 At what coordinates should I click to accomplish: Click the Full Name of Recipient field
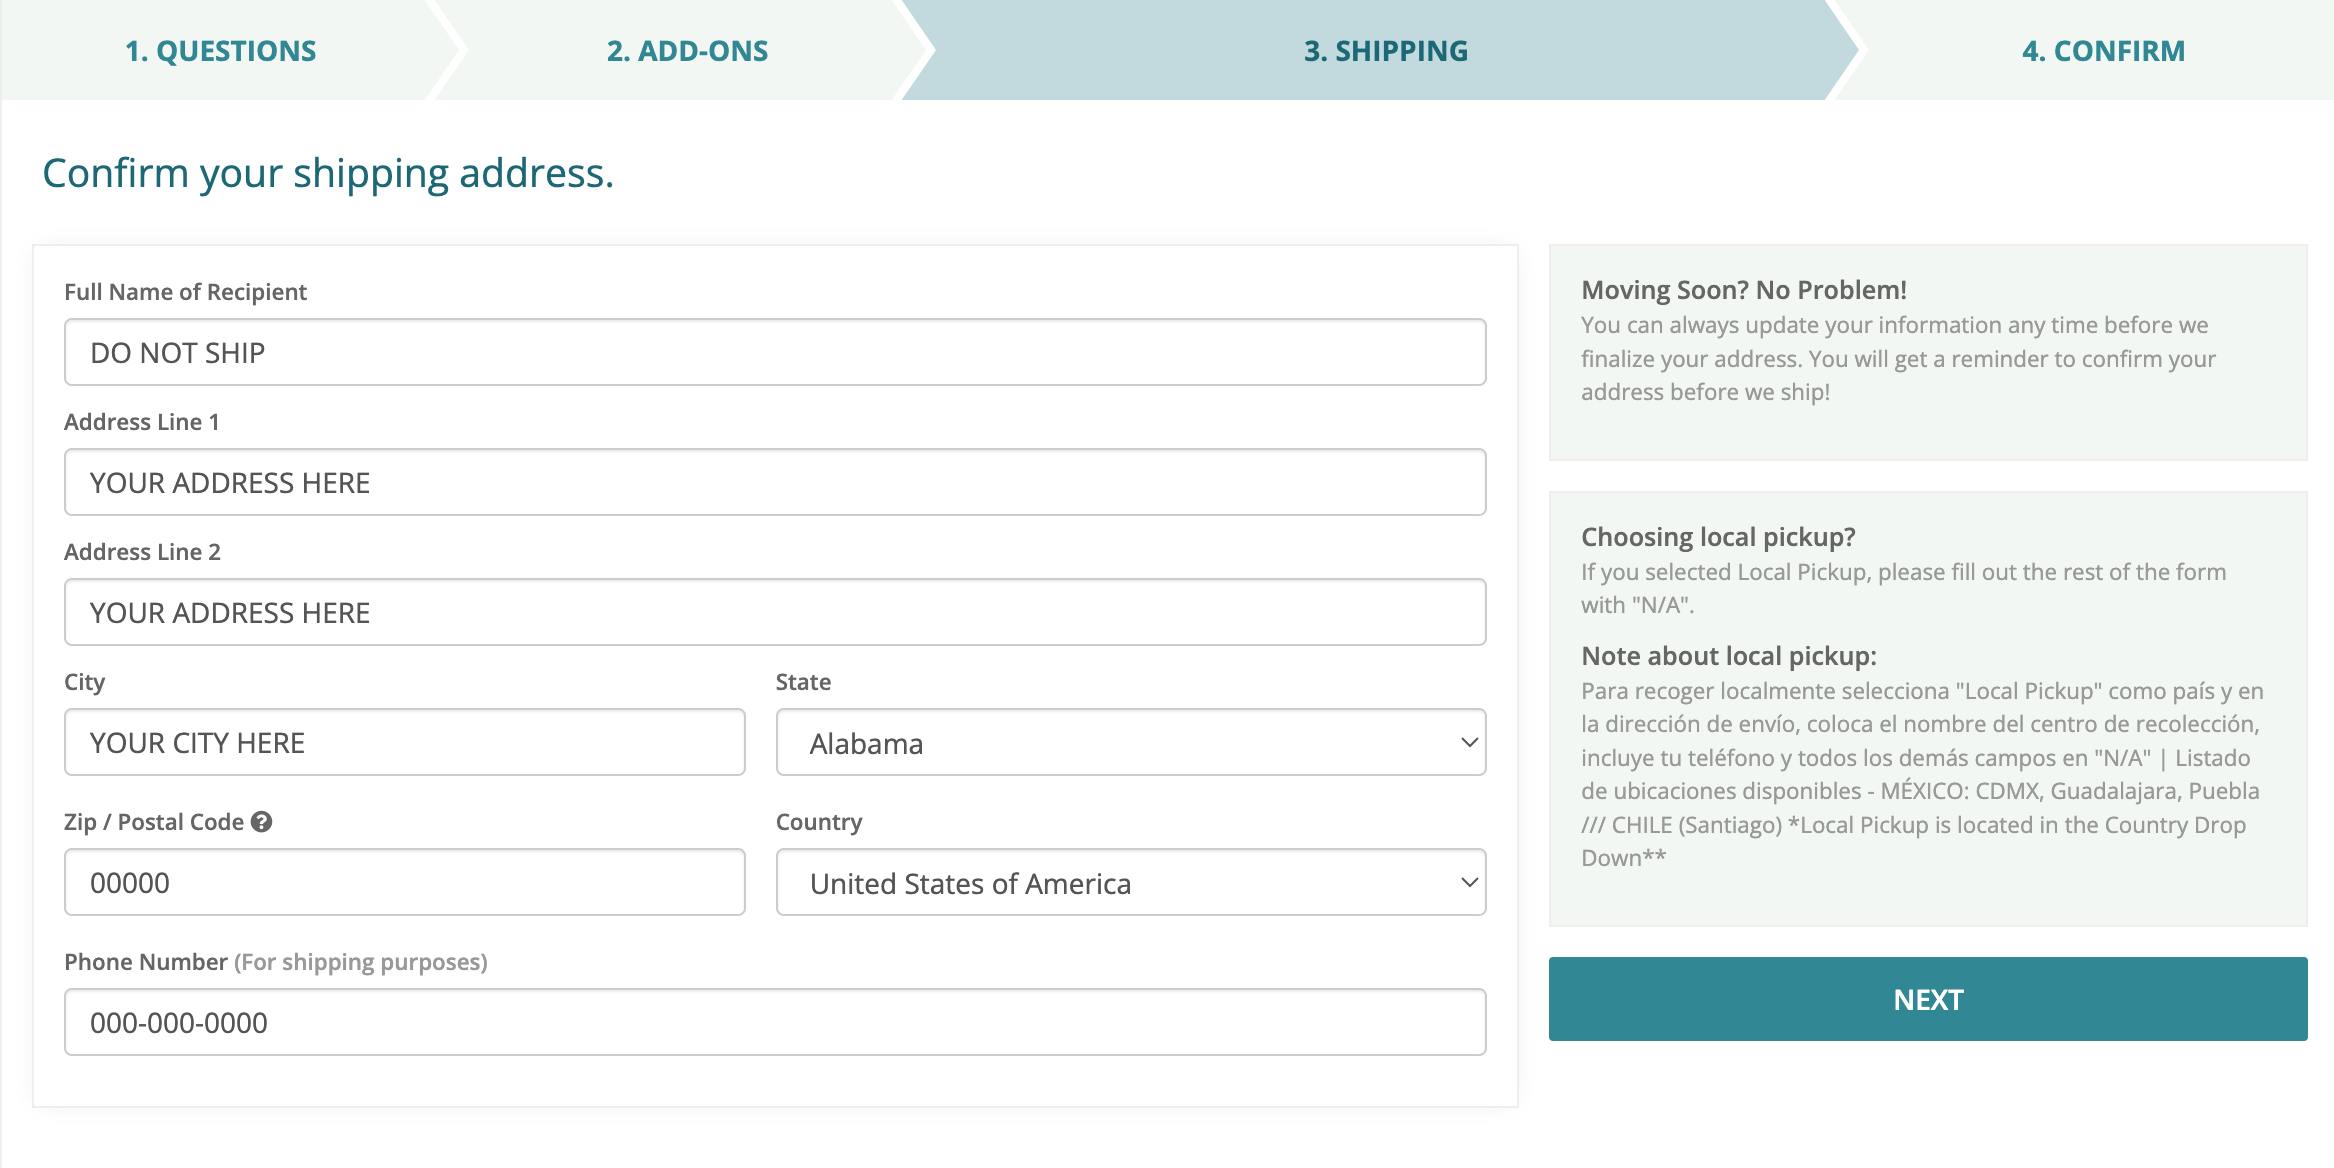pyautogui.click(x=775, y=353)
